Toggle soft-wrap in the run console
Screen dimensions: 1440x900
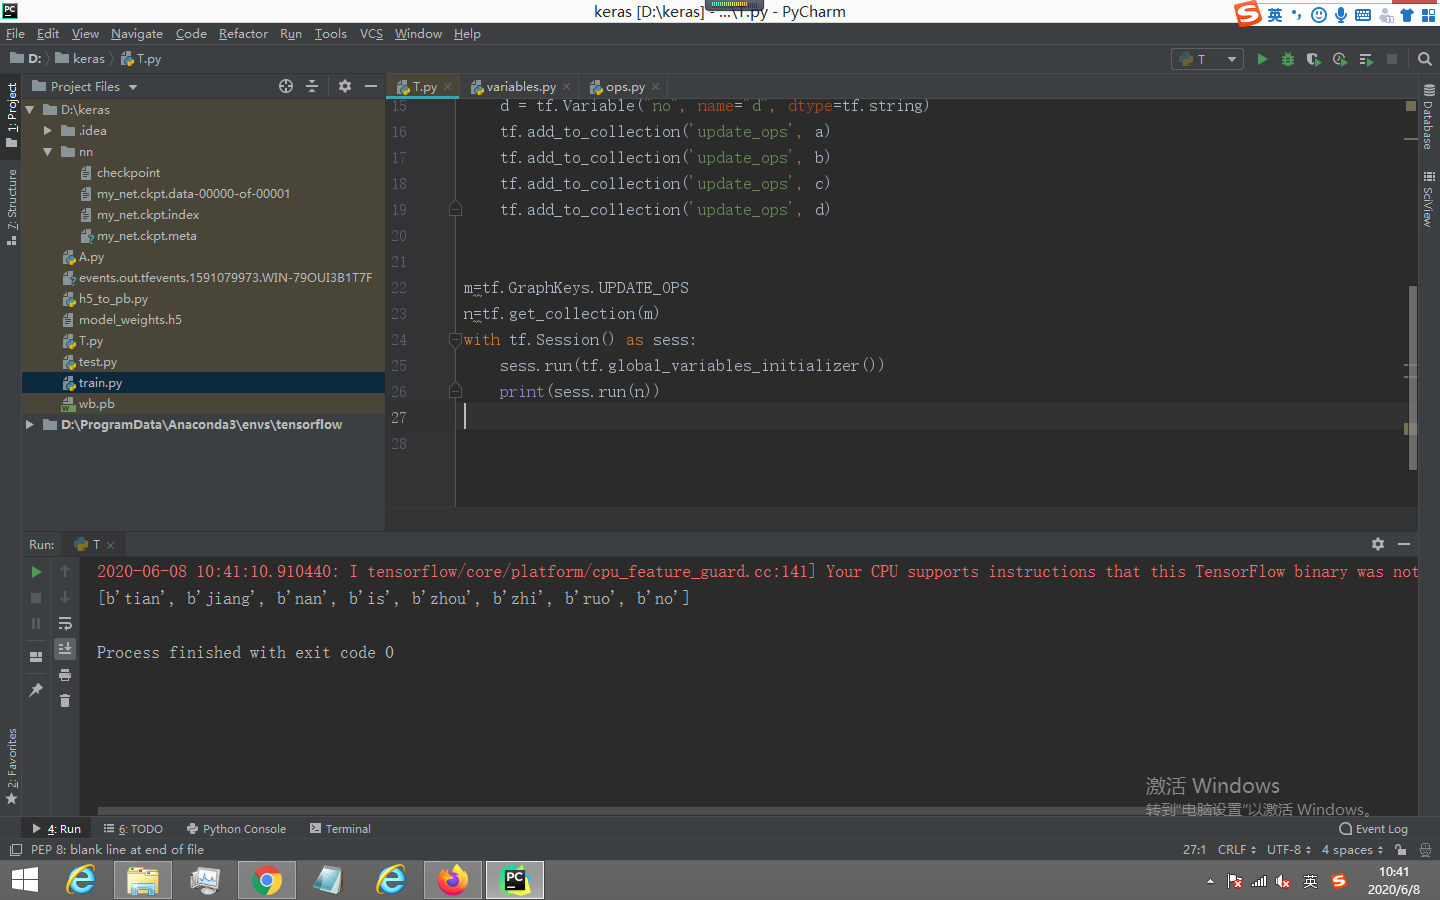(65, 622)
